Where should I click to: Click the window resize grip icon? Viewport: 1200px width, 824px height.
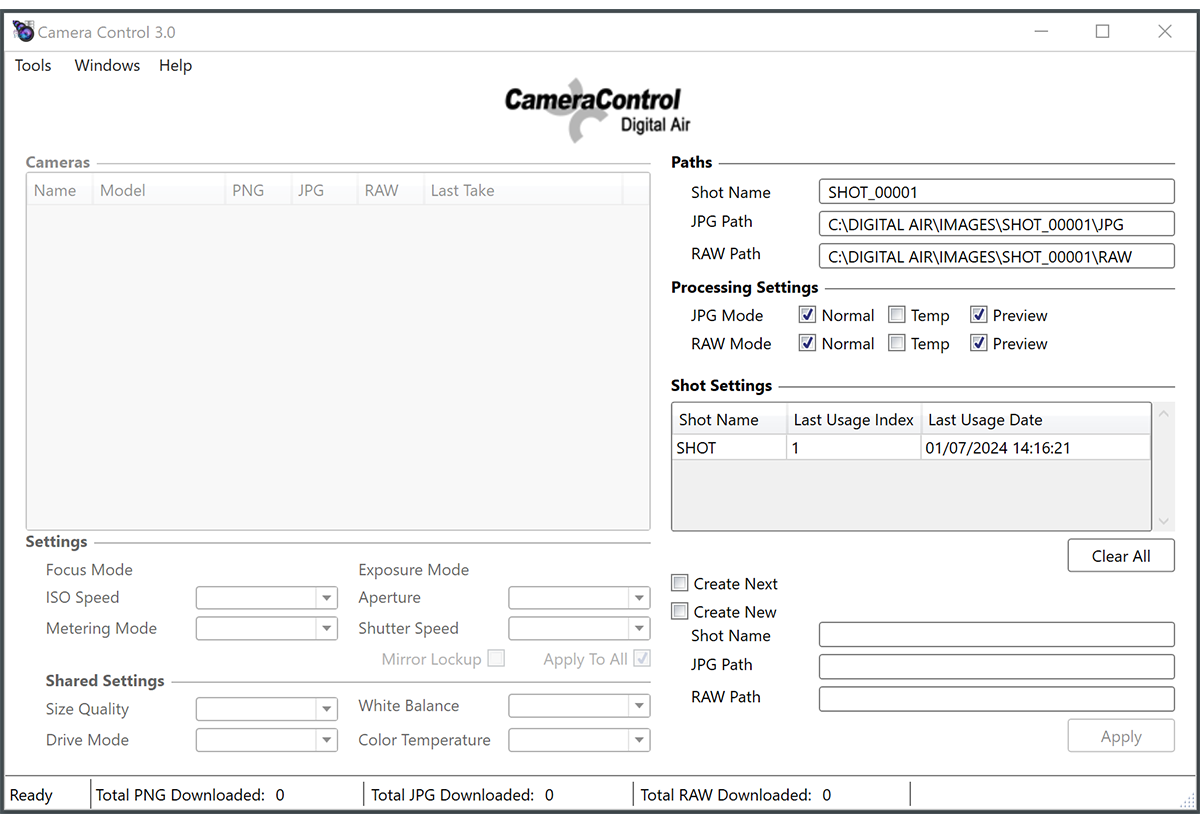1186,800
